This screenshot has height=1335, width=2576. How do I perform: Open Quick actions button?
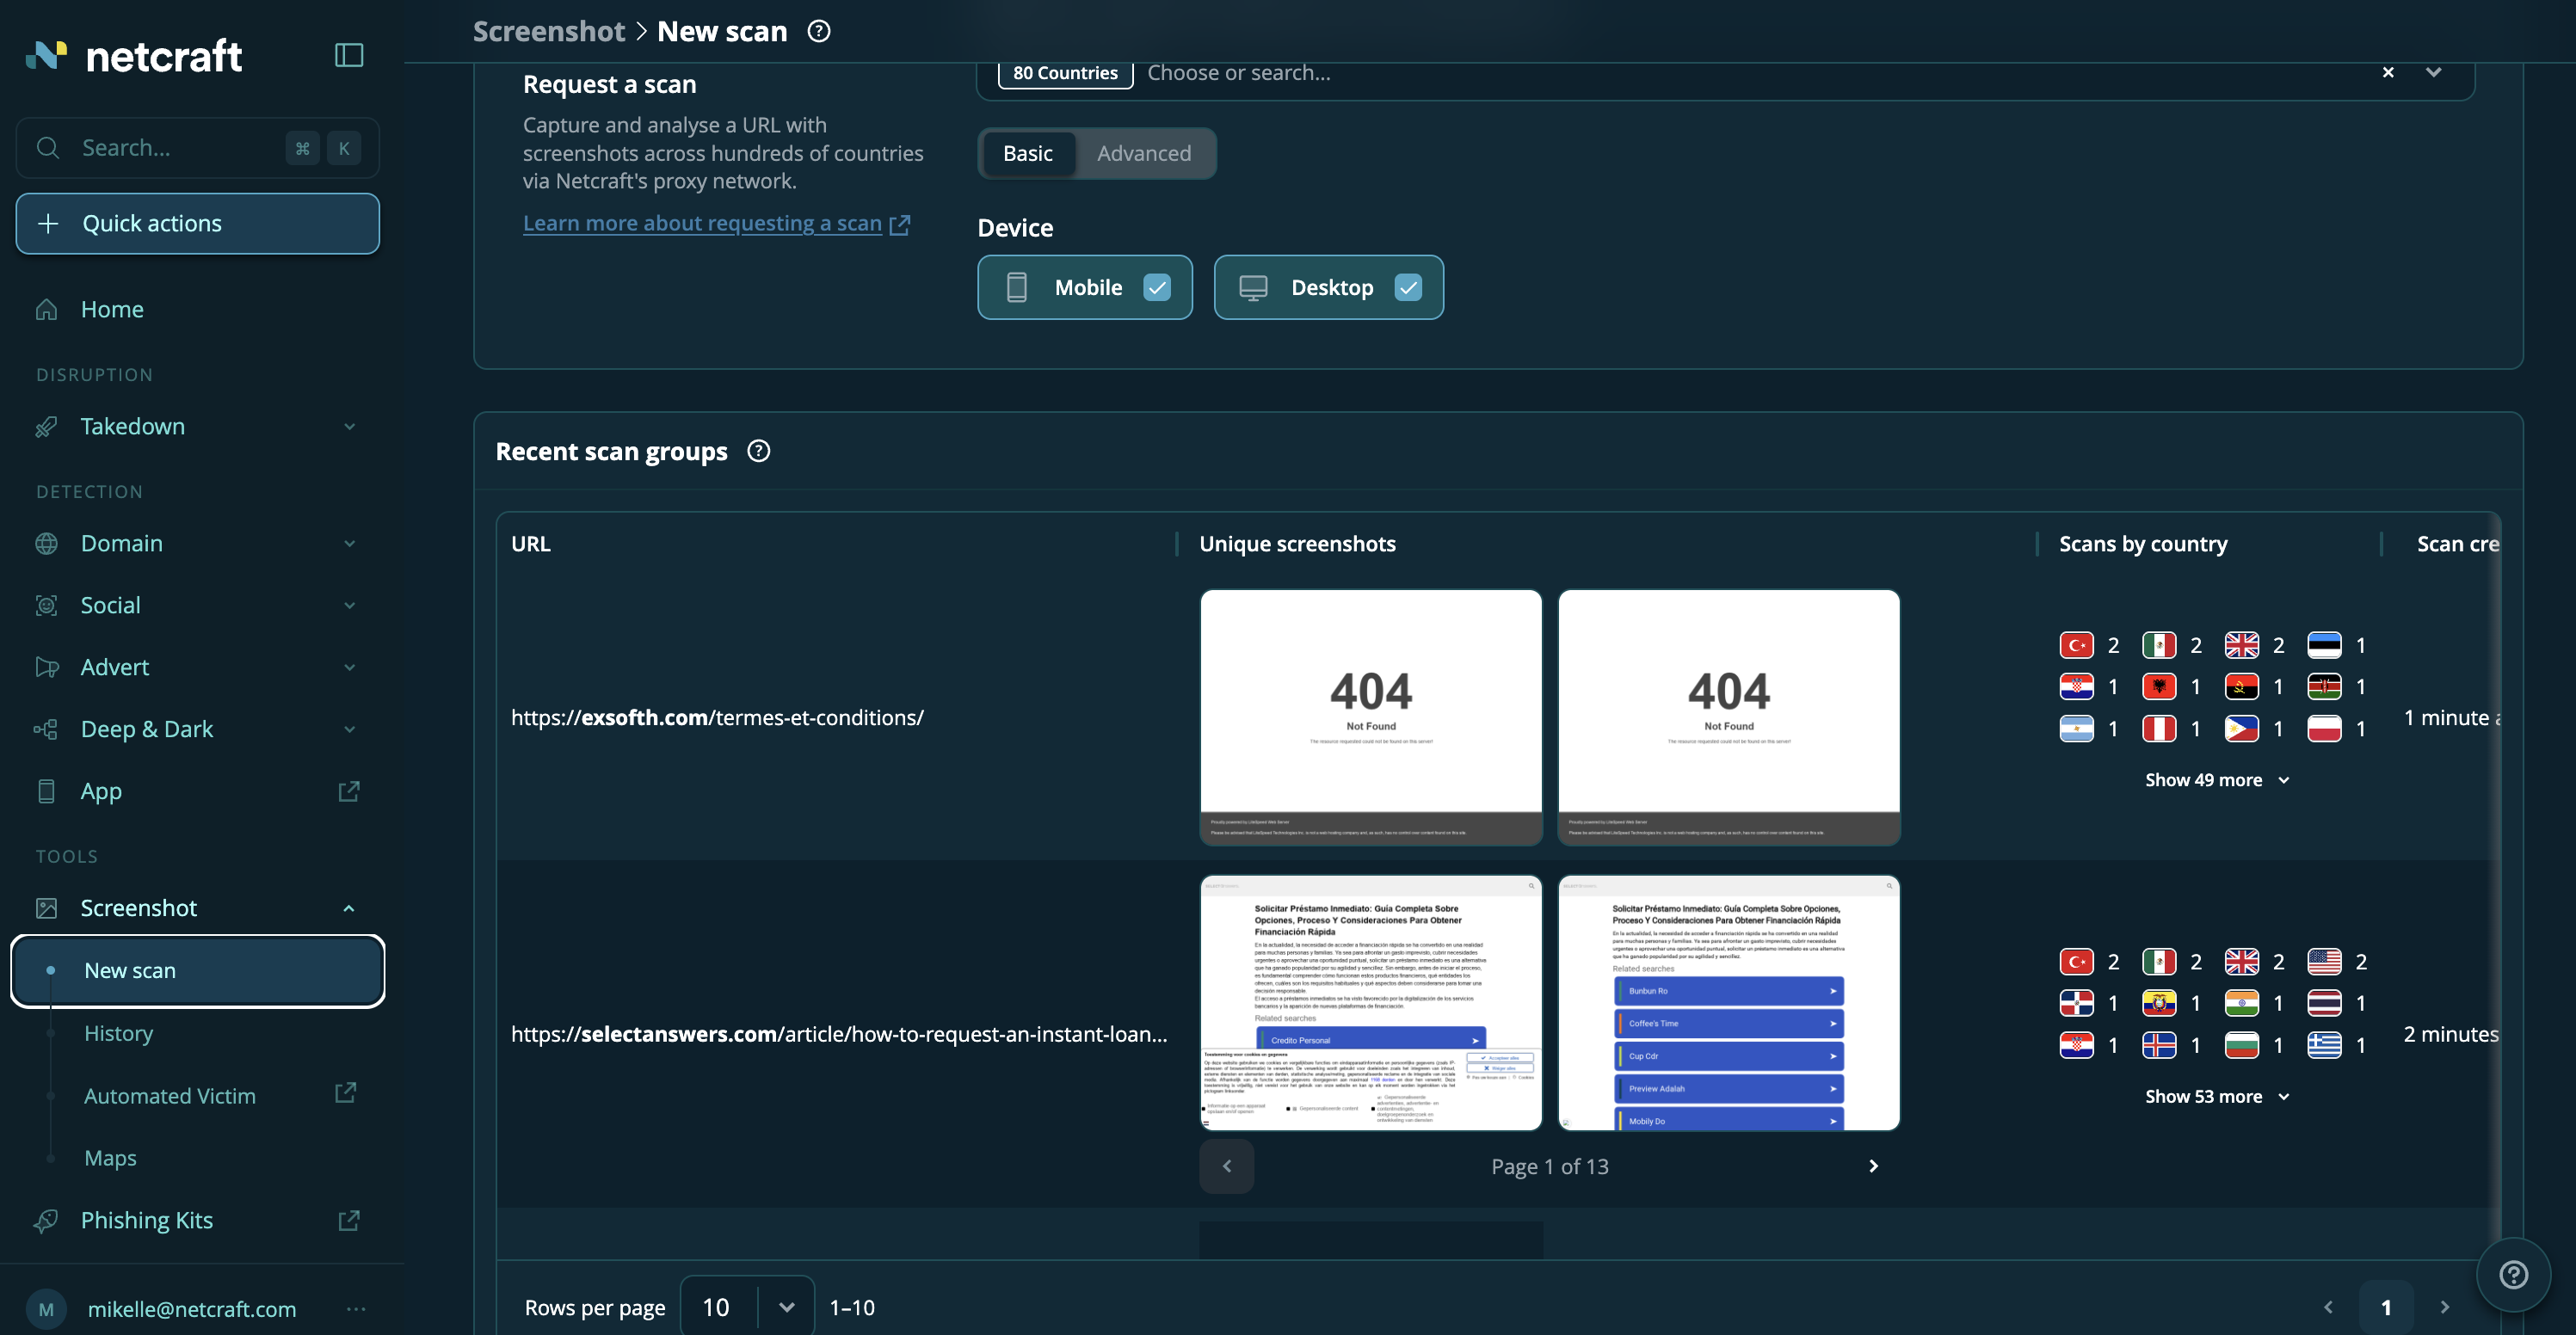pyautogui.click(x=198, y=223)
